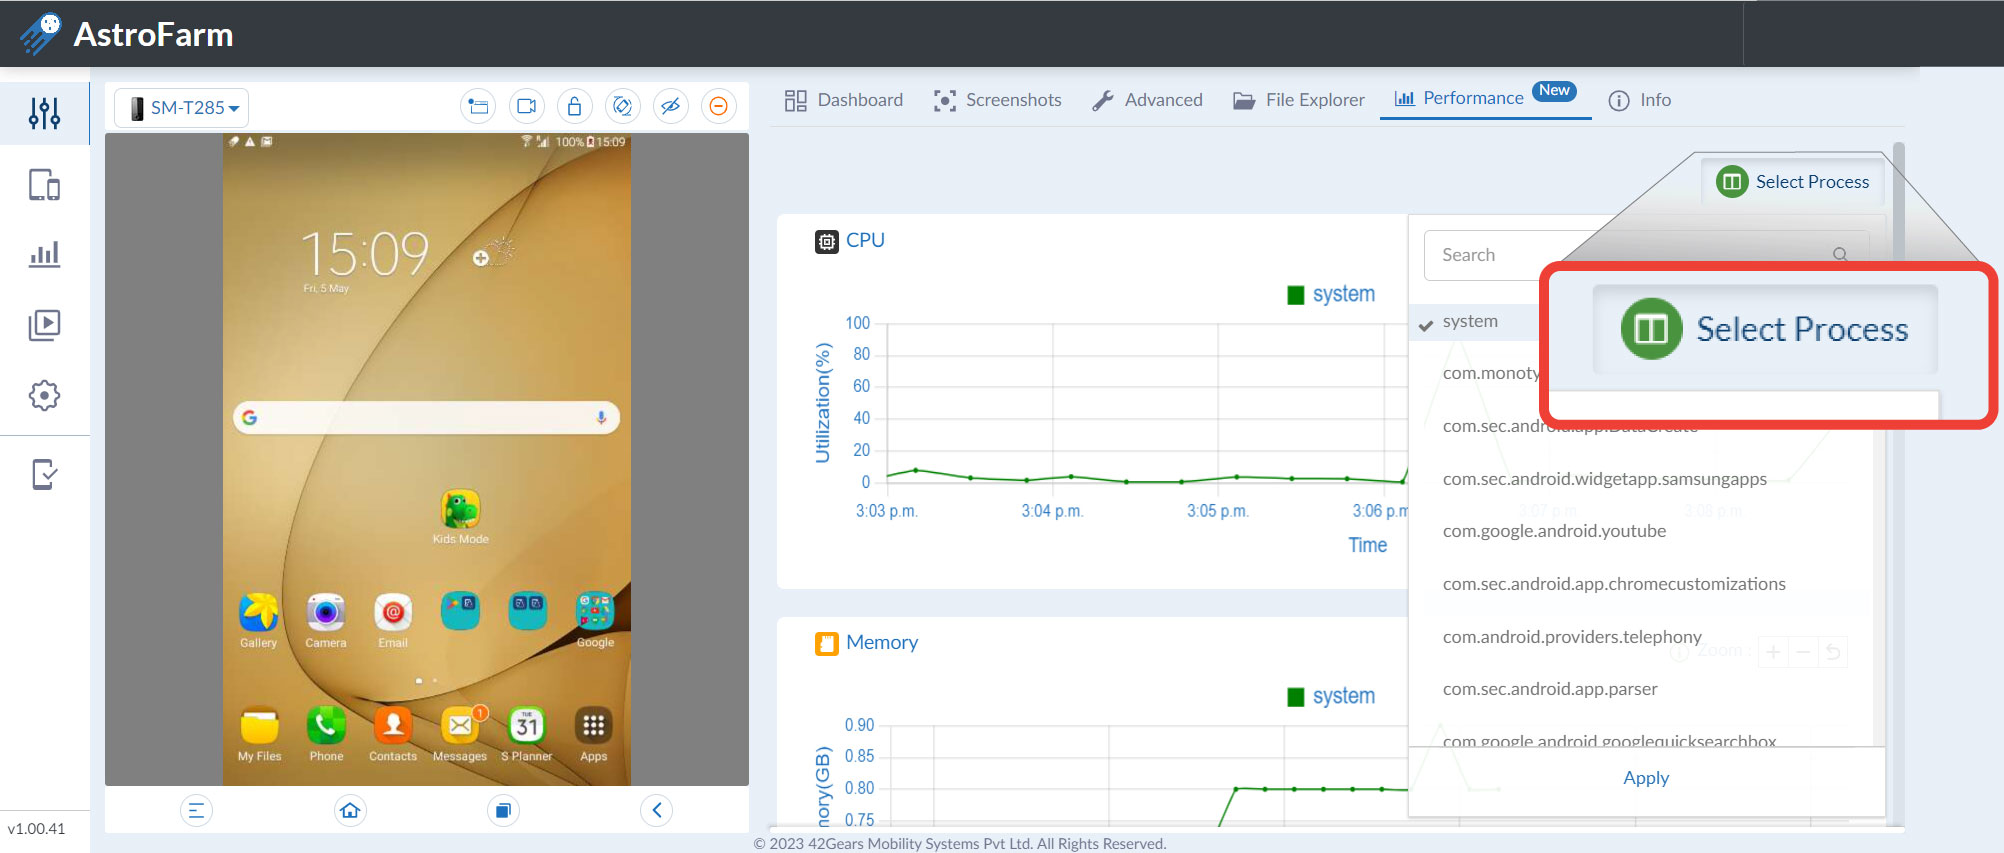This screenshot has height=853, width=2004.
Task: Tap the device recent apps button
Action: point(503,810)
